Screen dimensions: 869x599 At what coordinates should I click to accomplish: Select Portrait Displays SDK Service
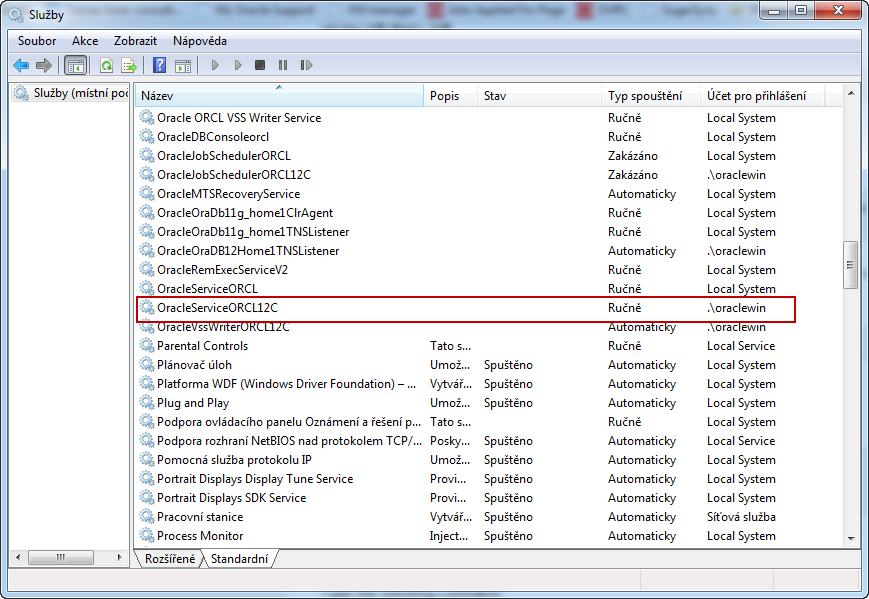tap(231, 498)
